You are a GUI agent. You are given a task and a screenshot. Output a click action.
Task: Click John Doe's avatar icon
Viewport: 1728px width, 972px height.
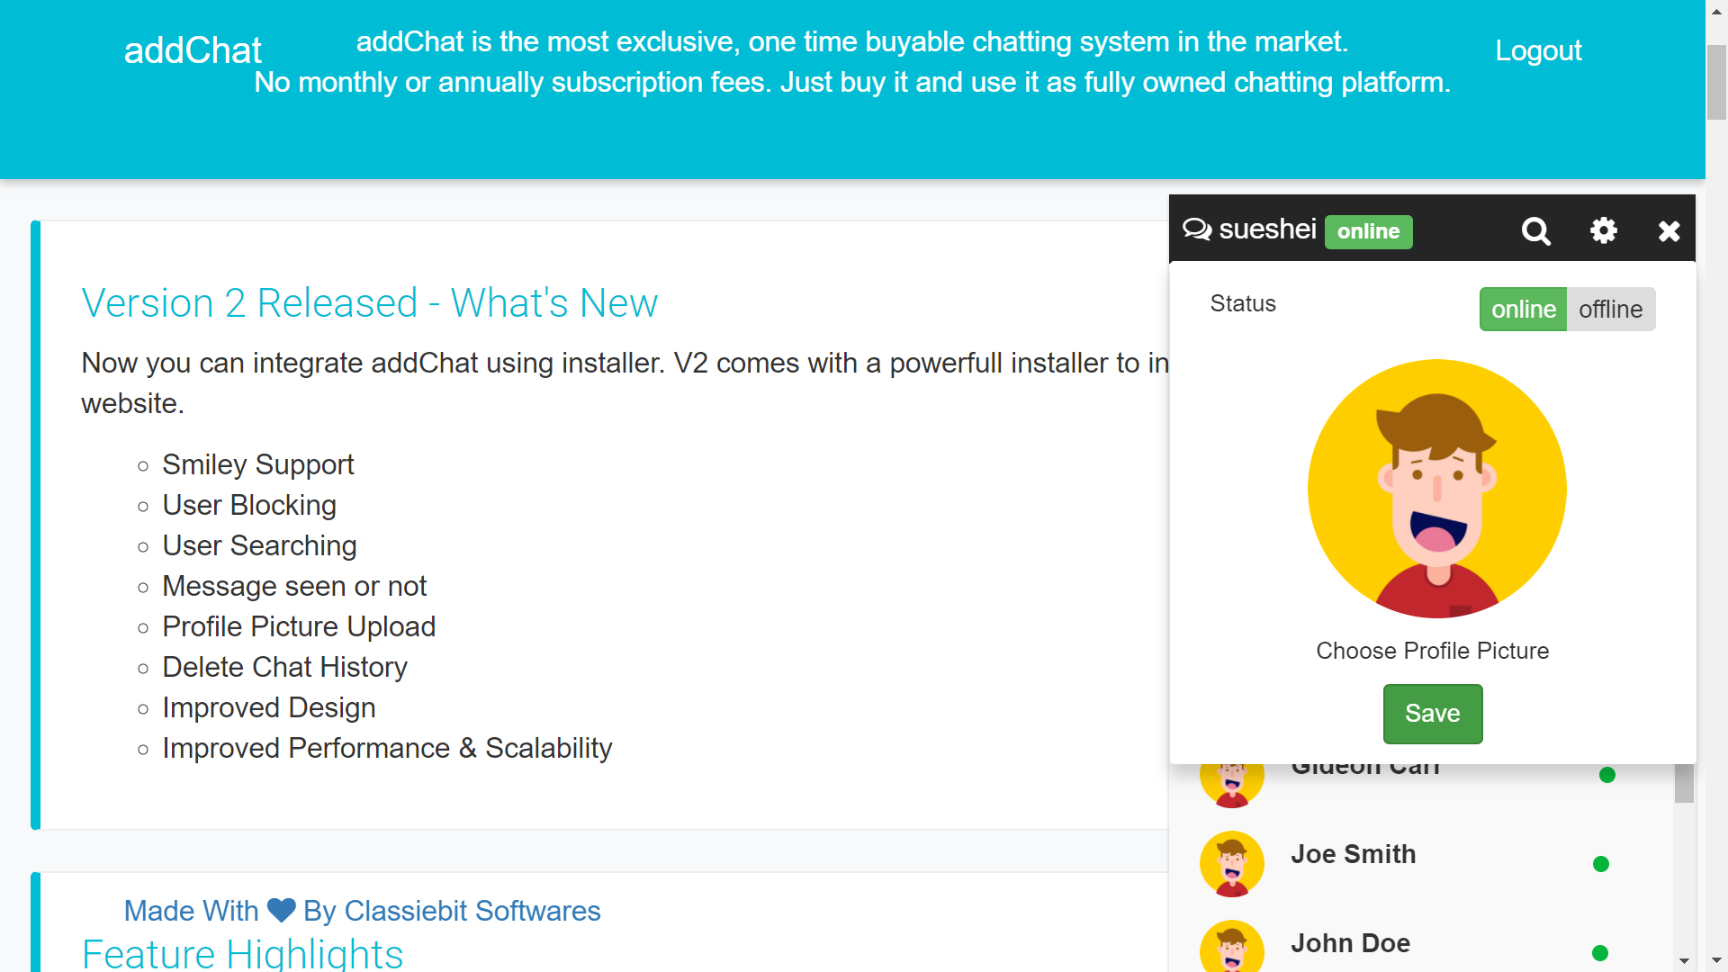point(1232,947)
